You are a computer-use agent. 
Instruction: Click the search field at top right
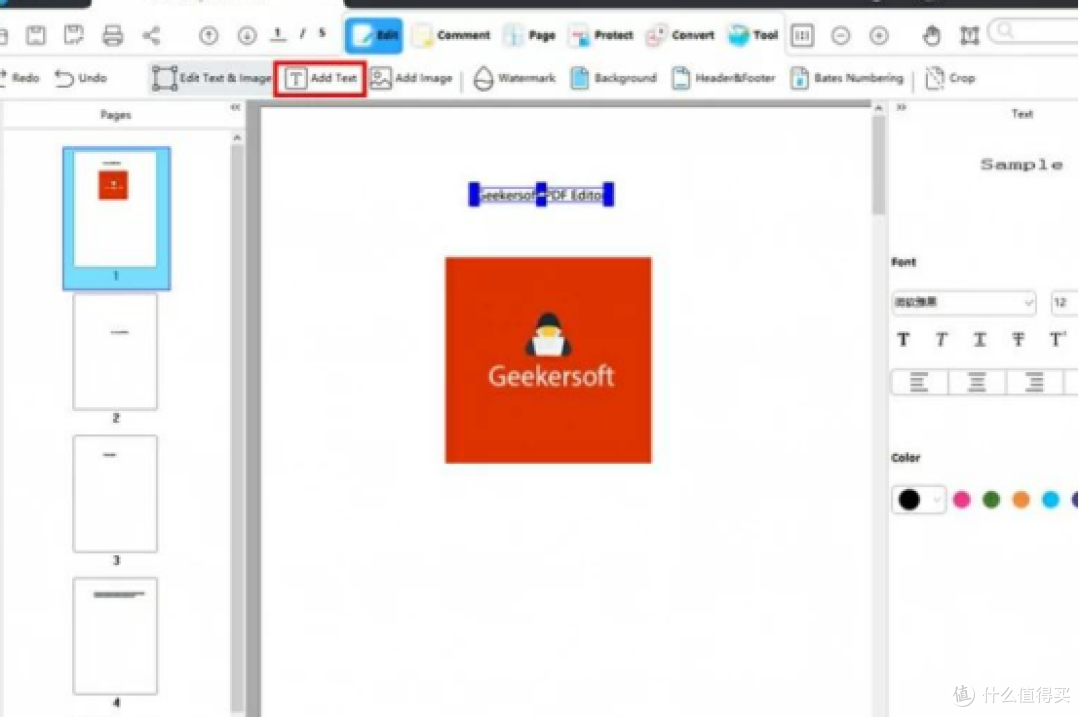[x=1035, y=32]
